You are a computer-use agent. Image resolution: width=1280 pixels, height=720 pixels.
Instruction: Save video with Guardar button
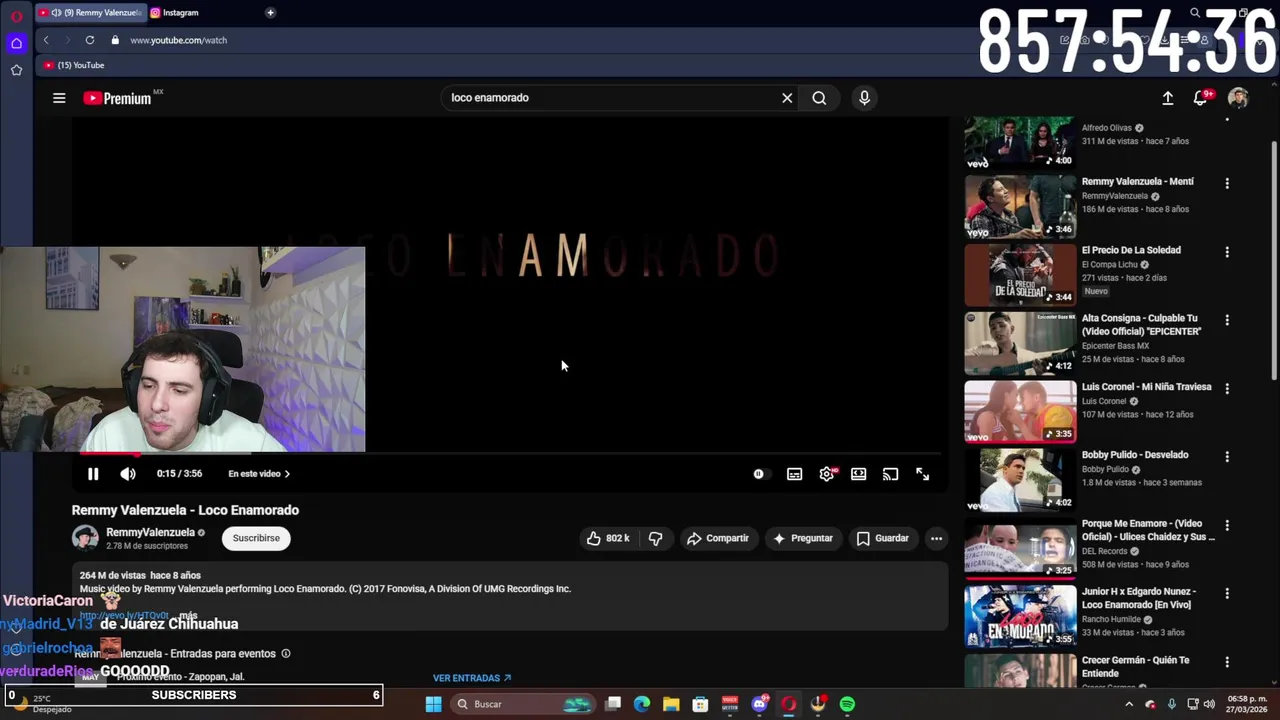(x=882, y=538)
